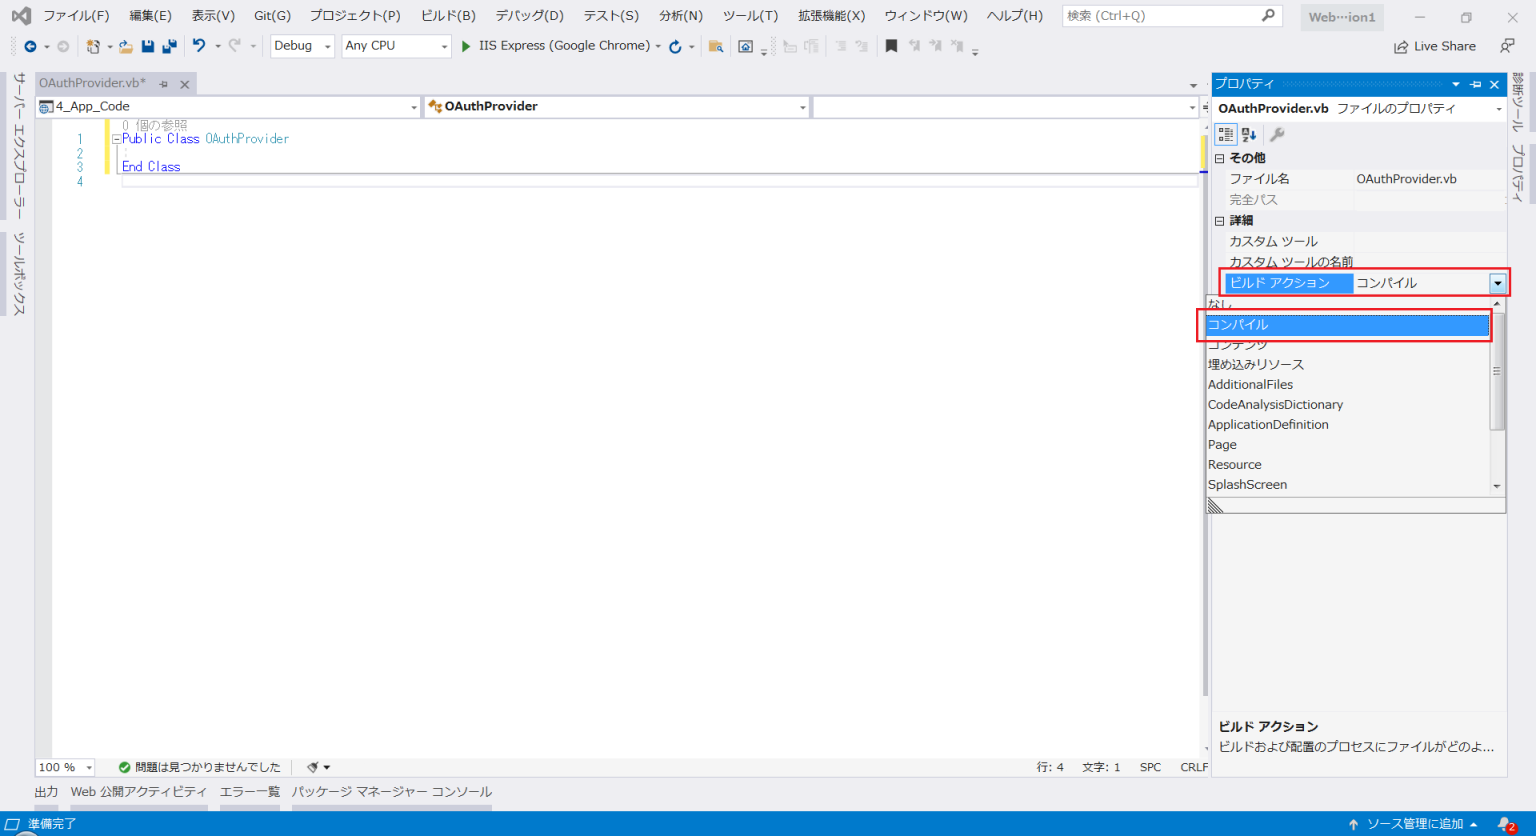Viewport: 1536px width, 836px height.
Task: Open the 4_App_Code navigation dropdown
Action: pos(414,105)
